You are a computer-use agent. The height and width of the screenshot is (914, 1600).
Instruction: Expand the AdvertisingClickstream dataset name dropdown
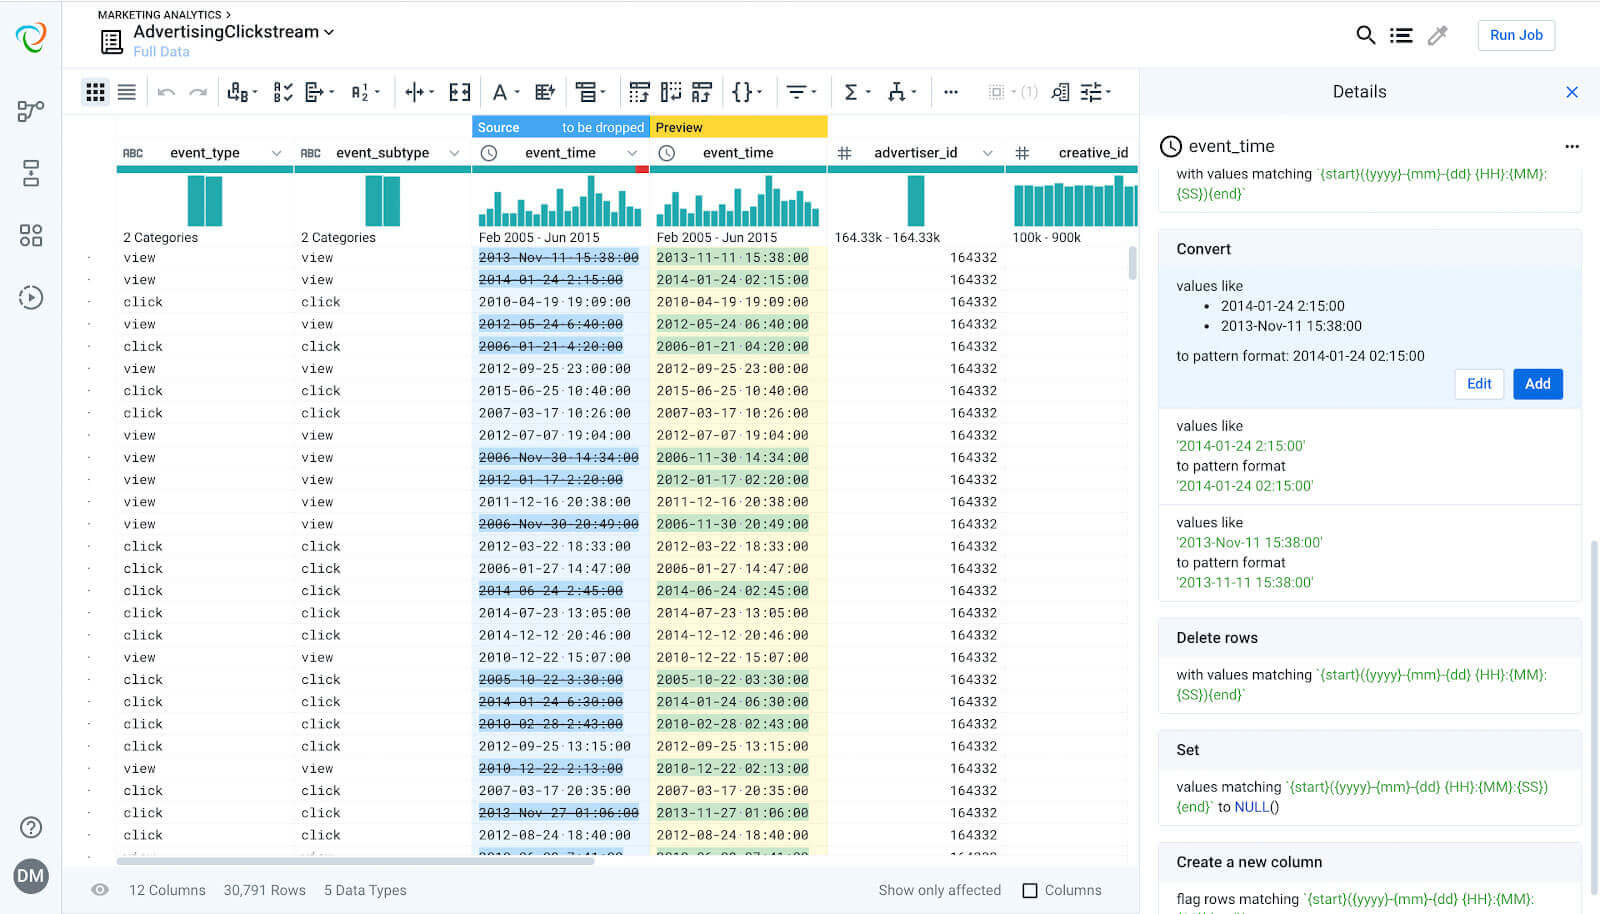click(x=329, y=32)
